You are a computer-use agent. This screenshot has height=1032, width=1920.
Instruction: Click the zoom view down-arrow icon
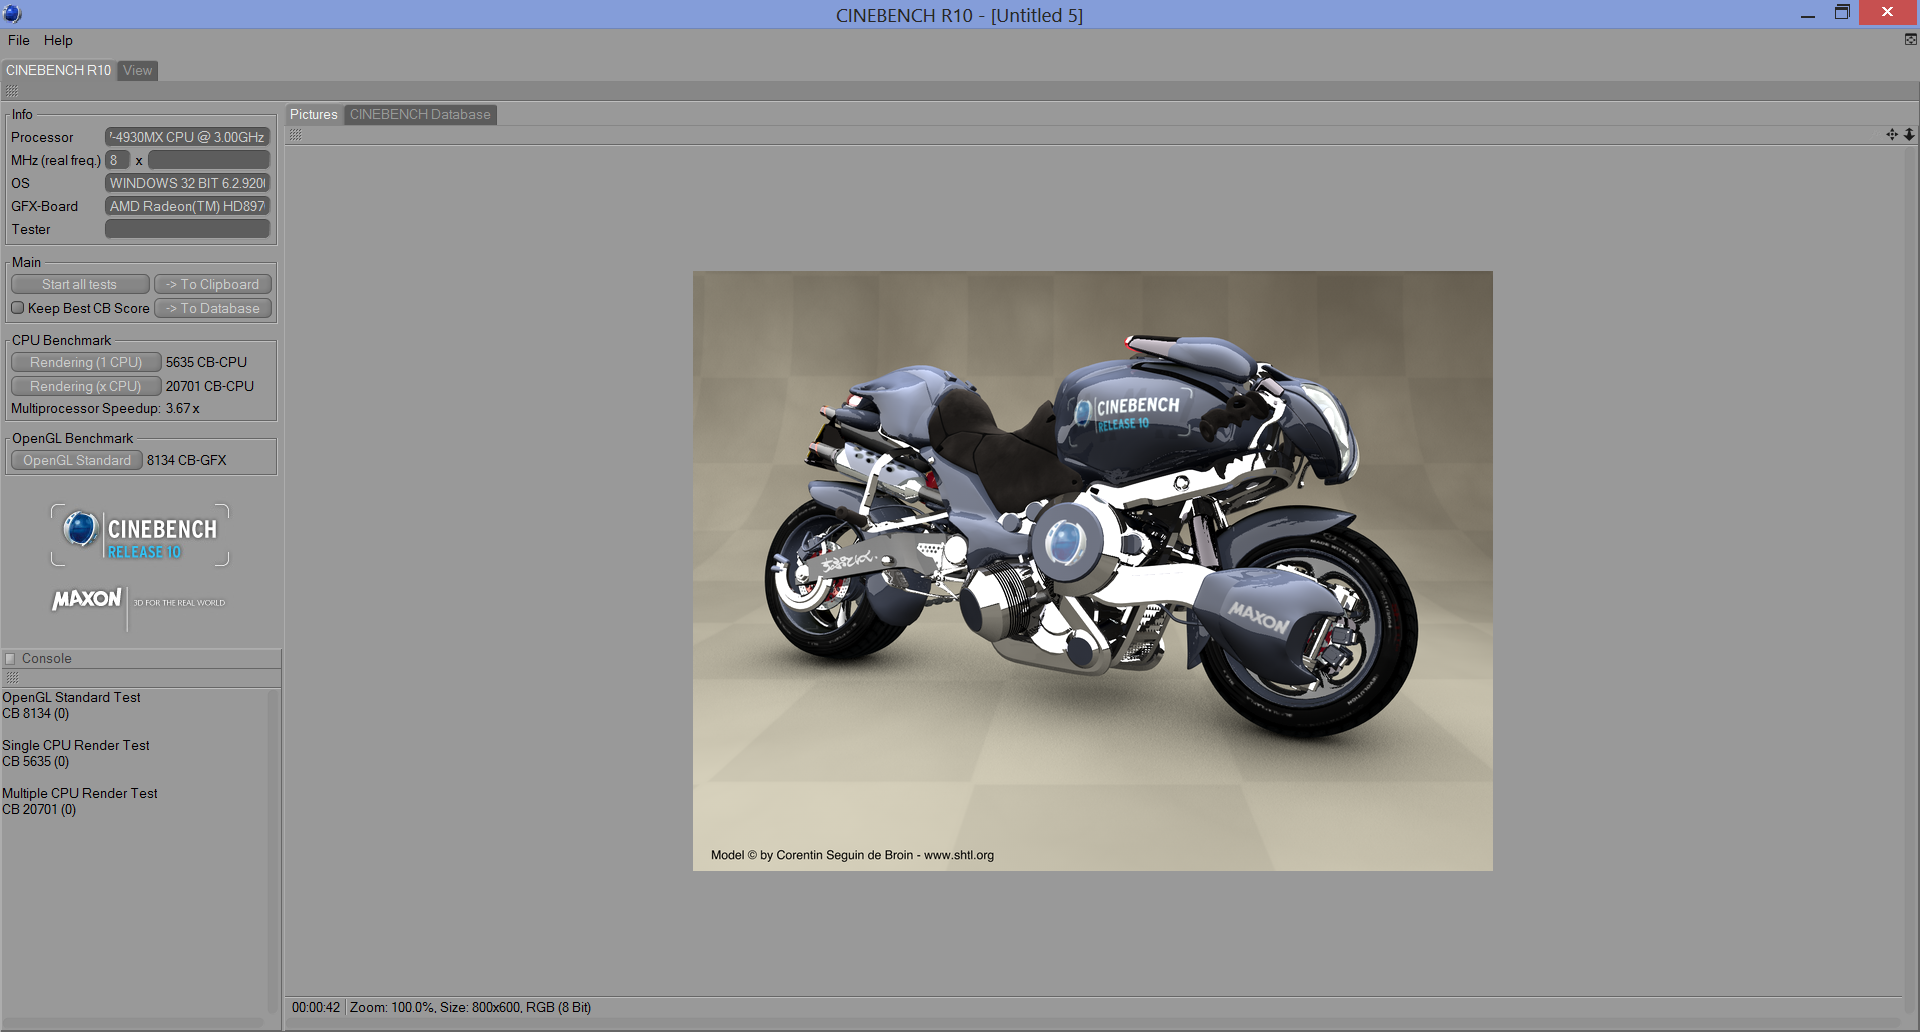(1909, 134)
